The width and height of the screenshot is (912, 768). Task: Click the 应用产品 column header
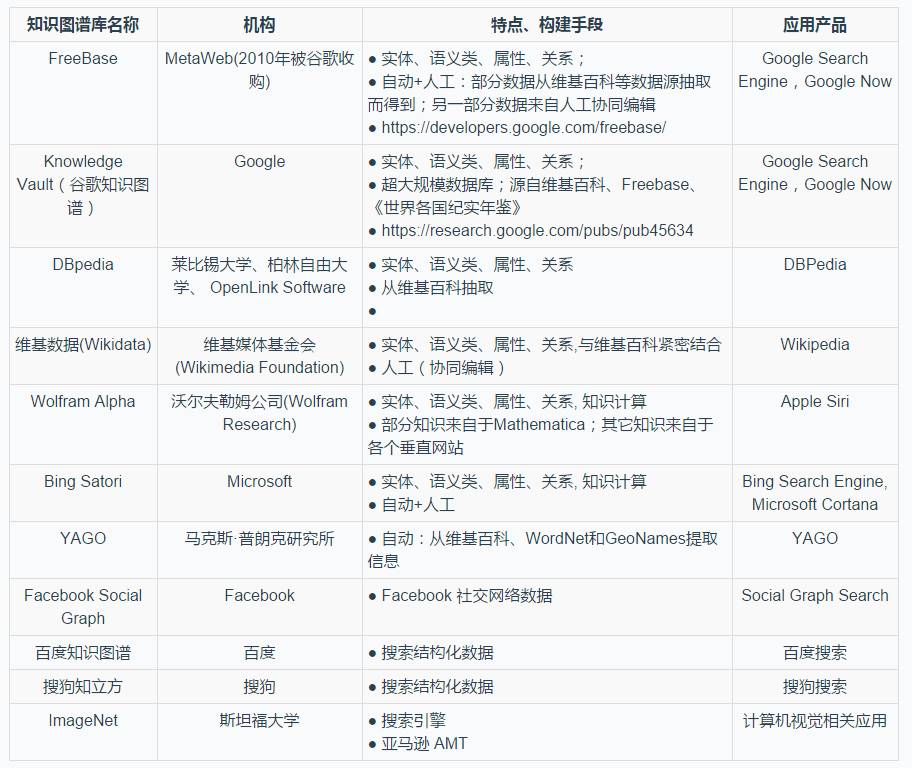click(x=815, y=25)
